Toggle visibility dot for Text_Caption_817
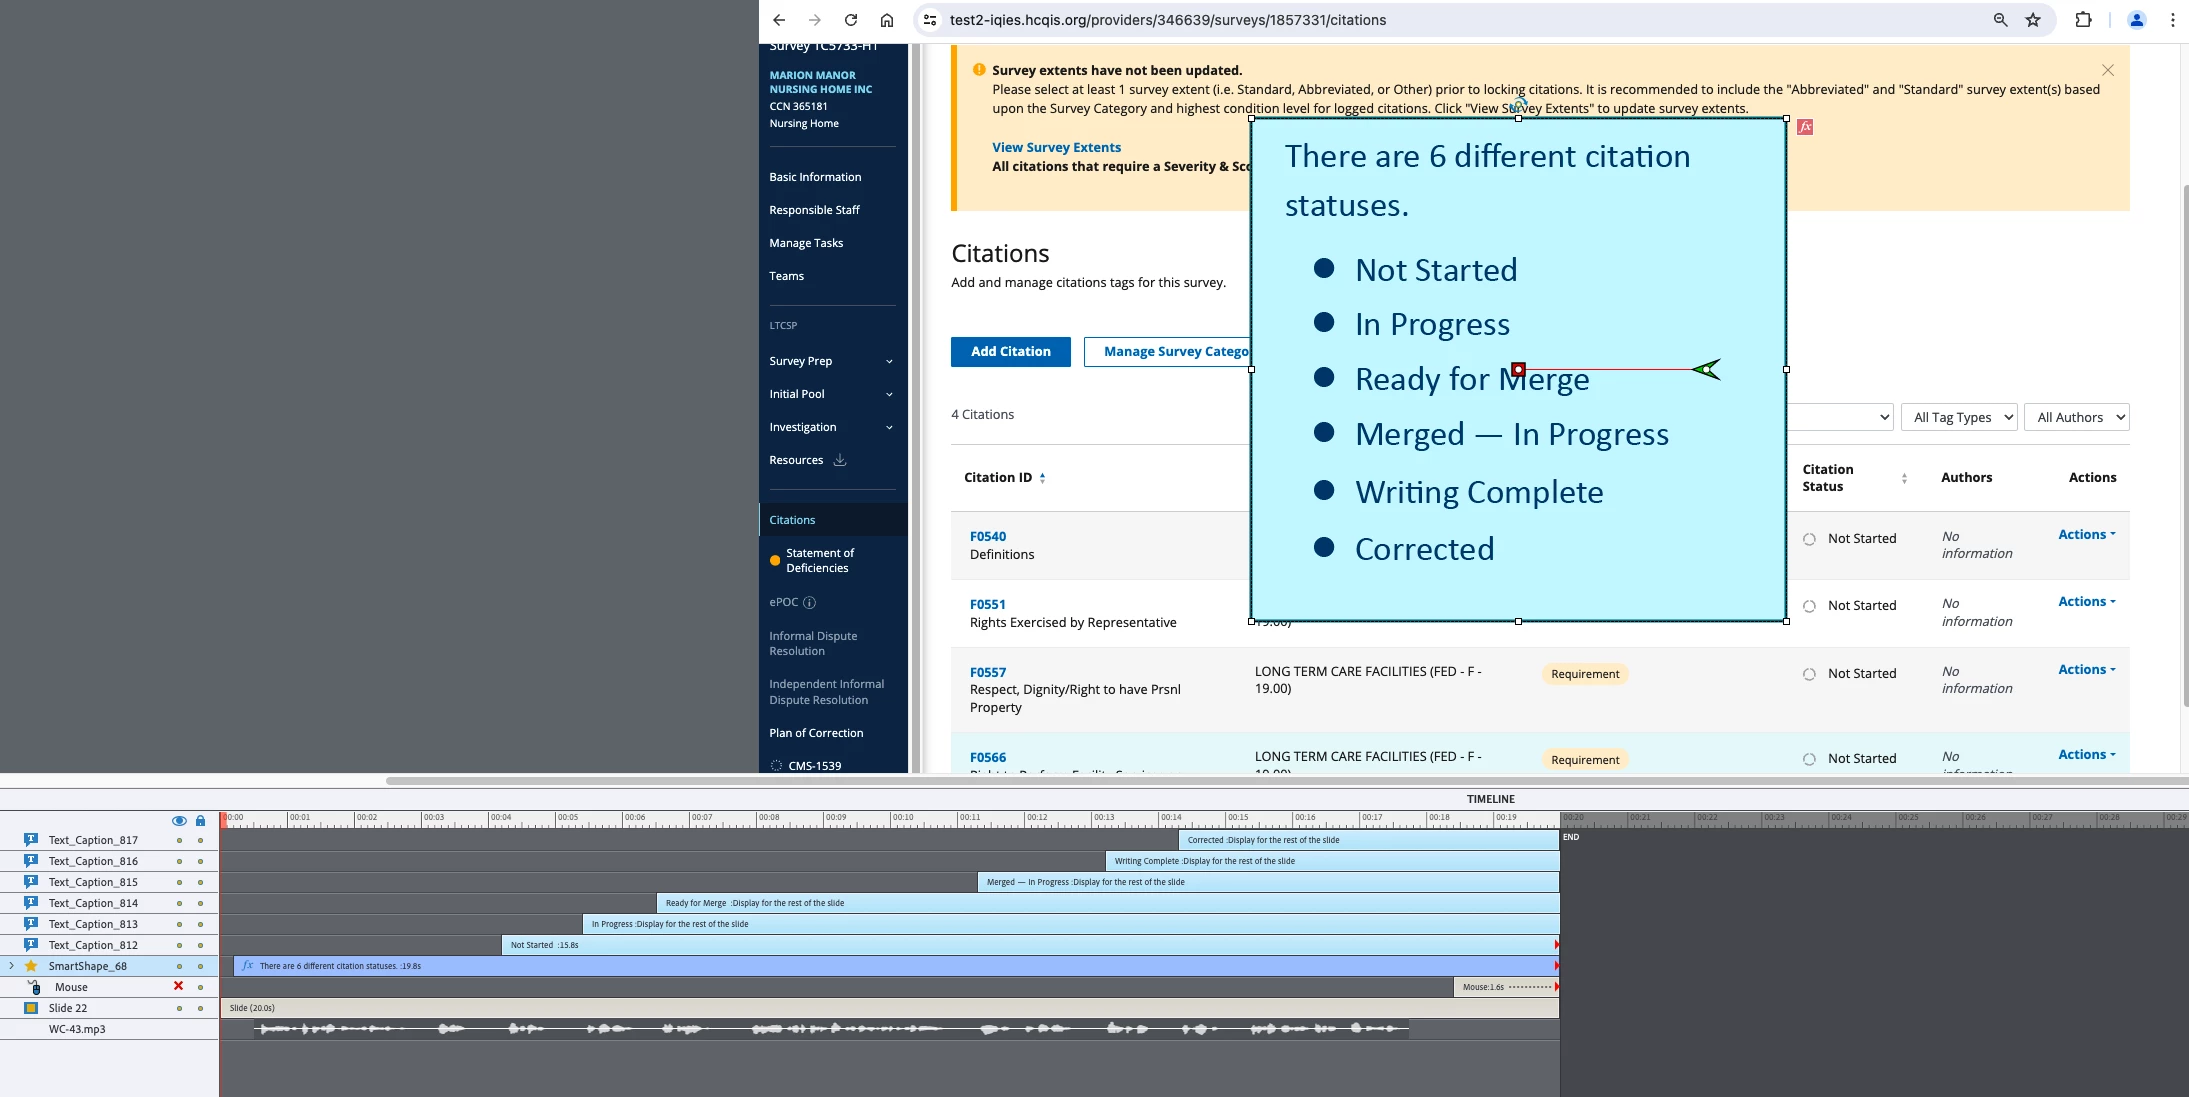Viewport: 2189px width, 1097px height. coord(179,840)
